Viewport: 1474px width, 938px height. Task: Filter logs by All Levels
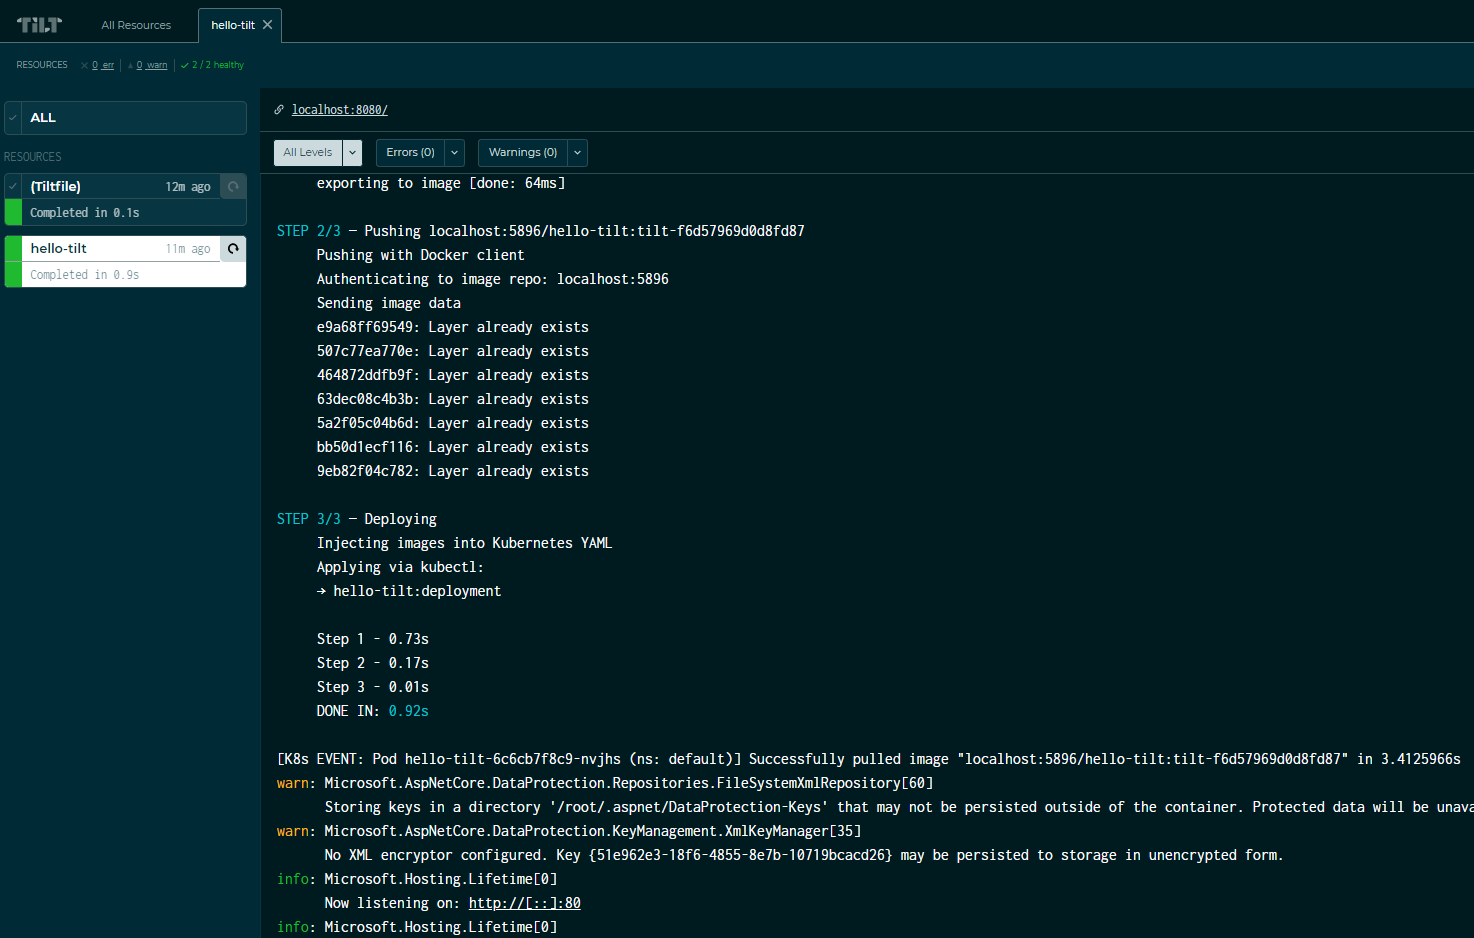click(308, 152)
